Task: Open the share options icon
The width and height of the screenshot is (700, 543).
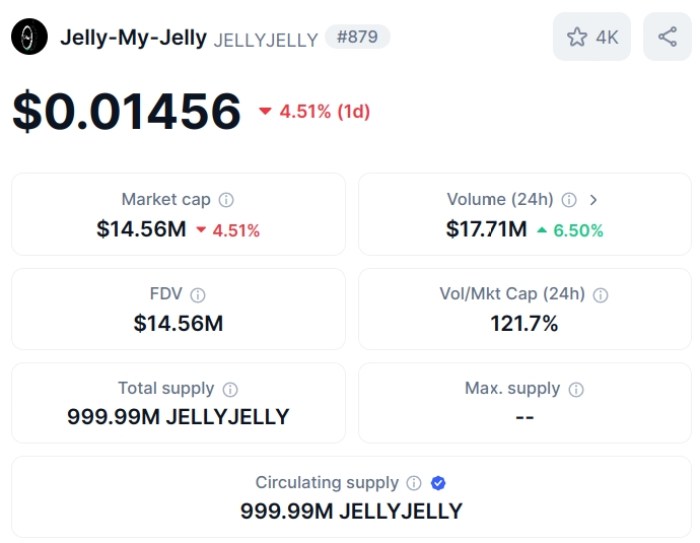Action: [x=667, y=37]
